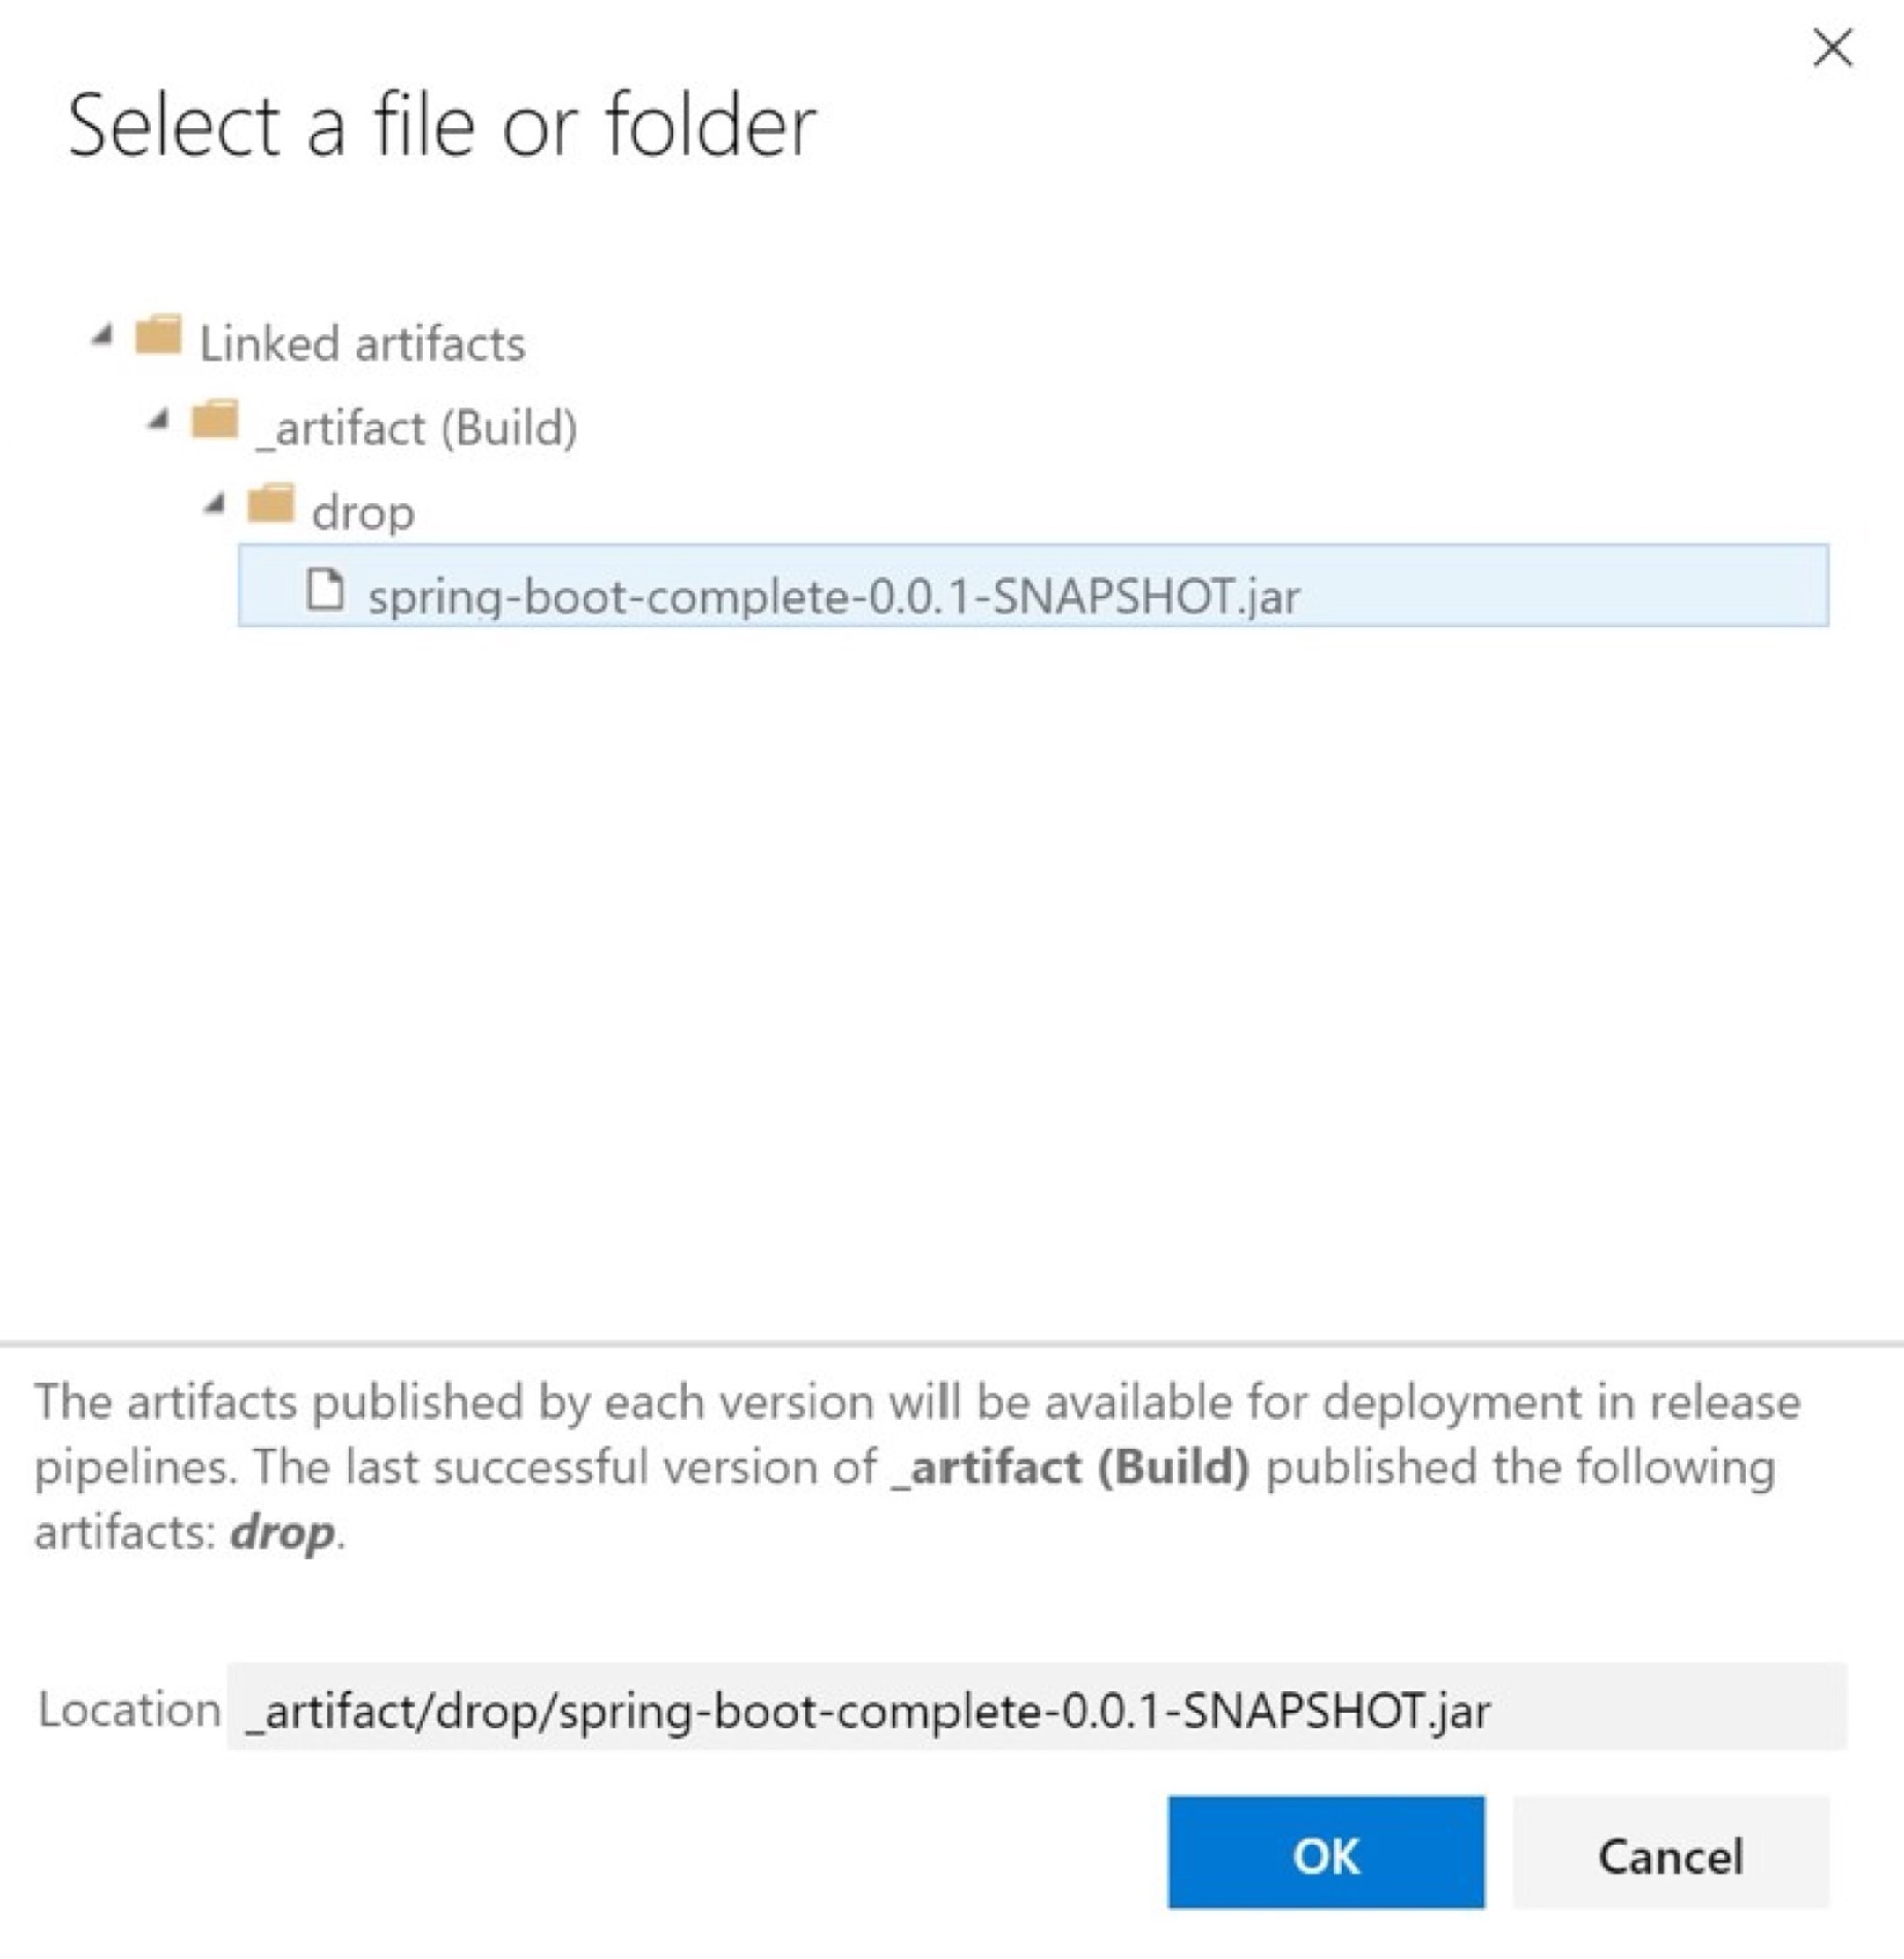Click the 'Select a file or folder' heading
This screenshot has width=1904, height=1959.
pos(442,126)
